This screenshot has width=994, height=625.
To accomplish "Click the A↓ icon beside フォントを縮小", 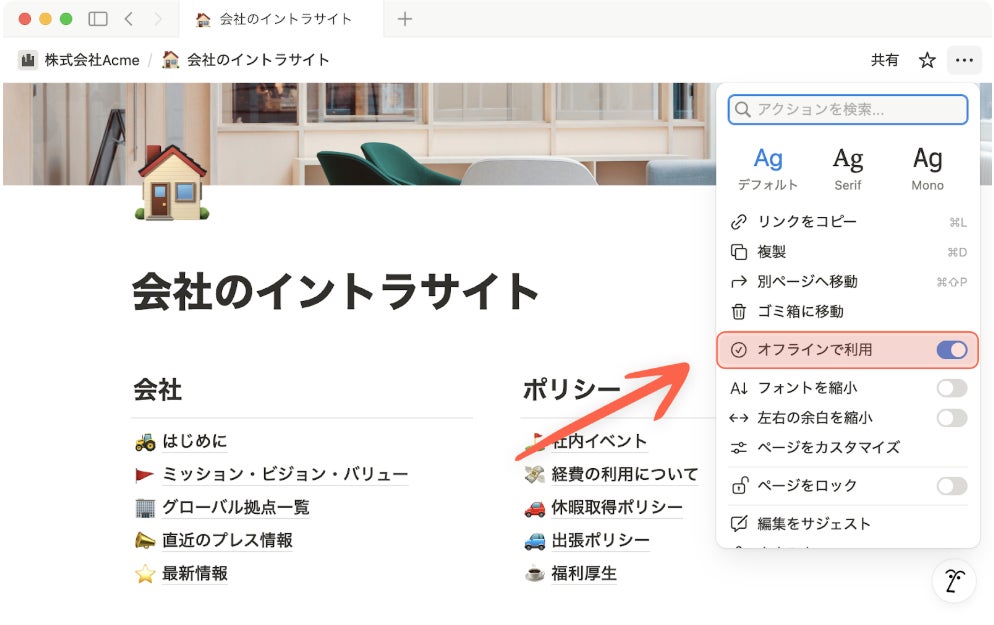I will (x=739, y=388).
